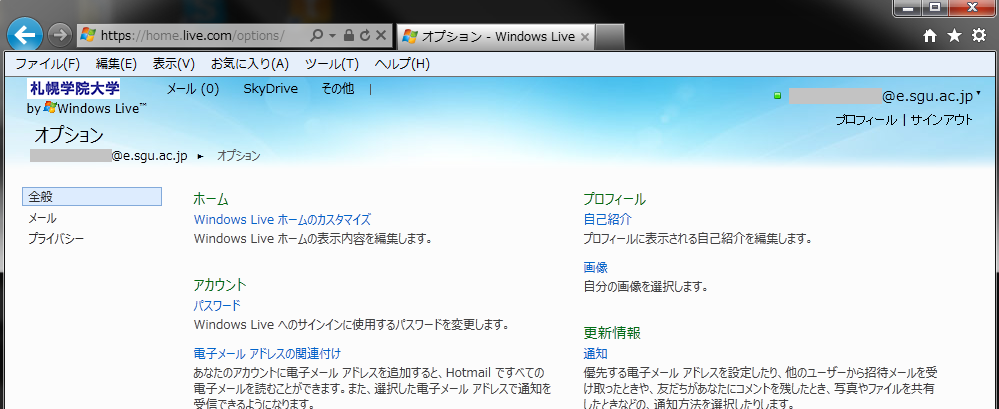
Task: Refresh the page with the reload icon
Action: [364, 36]
